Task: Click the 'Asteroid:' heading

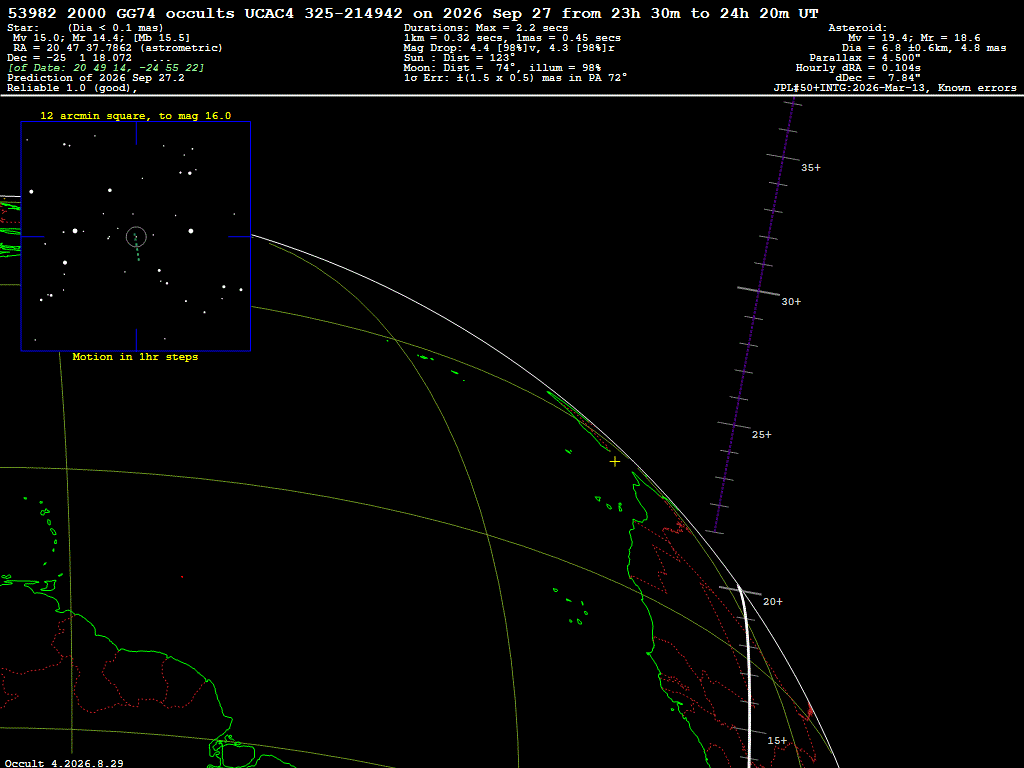Action: (x=857, y=28)
